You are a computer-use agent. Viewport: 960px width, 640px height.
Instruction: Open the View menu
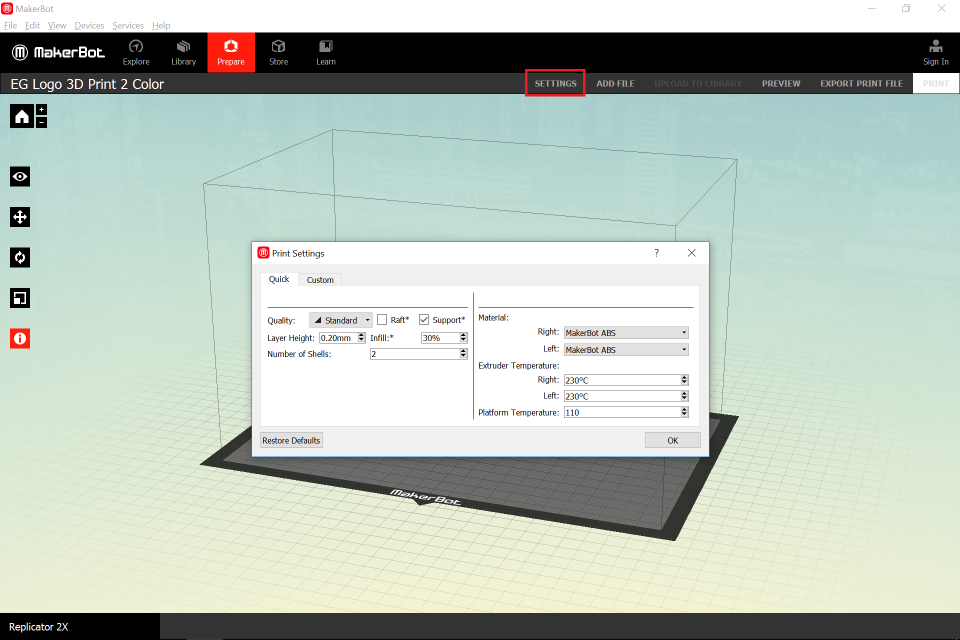(x=57, y=26)
